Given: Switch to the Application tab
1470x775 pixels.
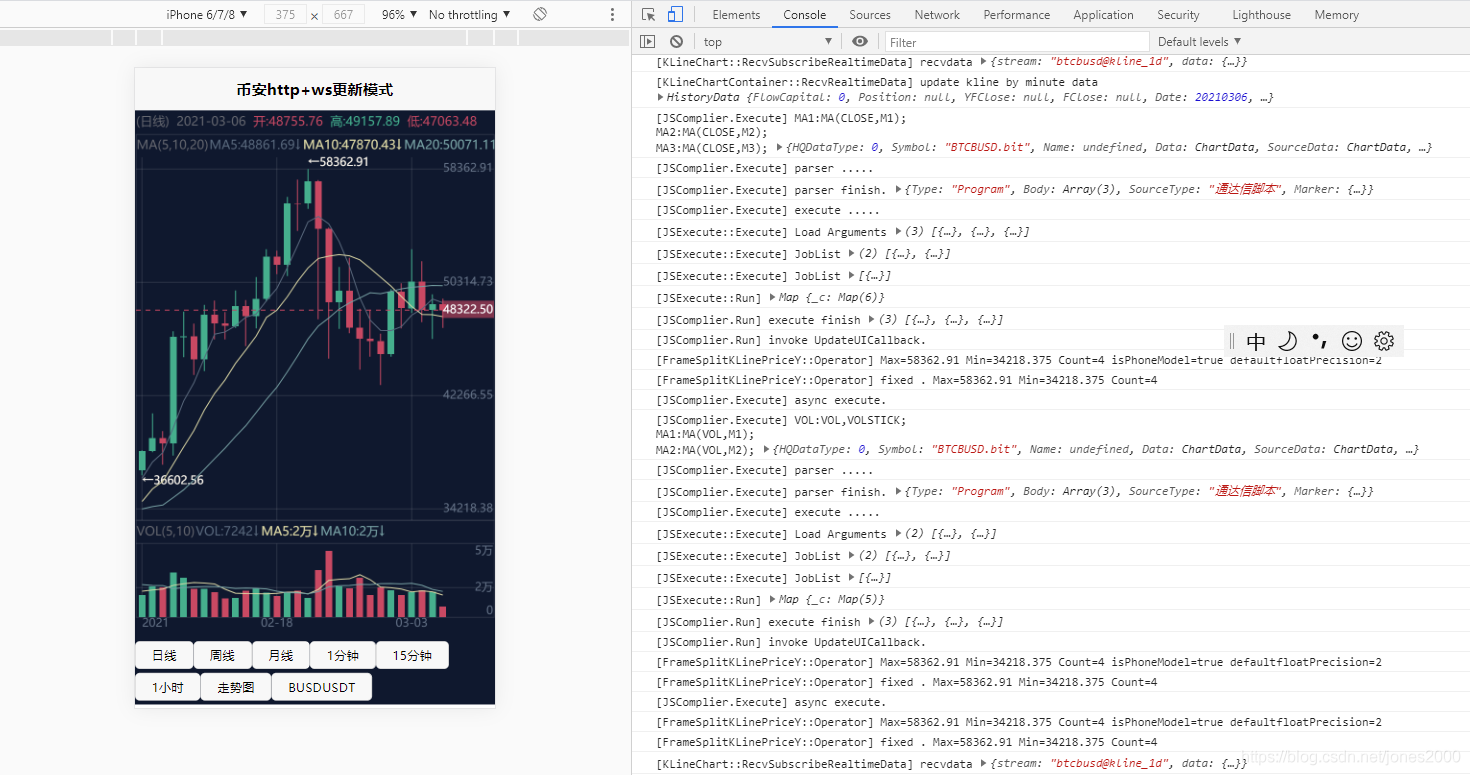Looking at the screenshot, I should 1104,14.
